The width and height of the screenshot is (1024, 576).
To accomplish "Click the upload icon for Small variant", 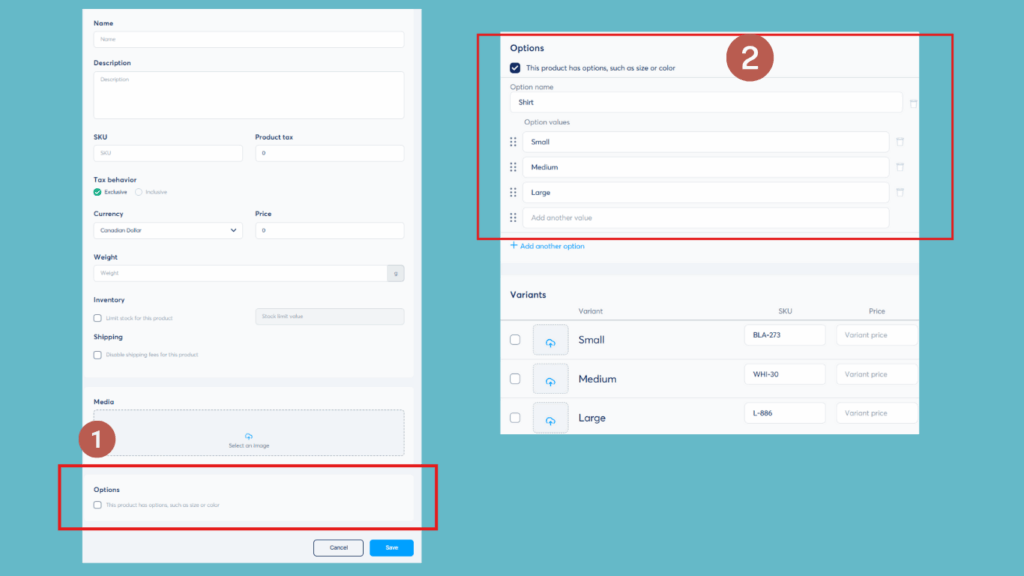I will coord(550,339).
